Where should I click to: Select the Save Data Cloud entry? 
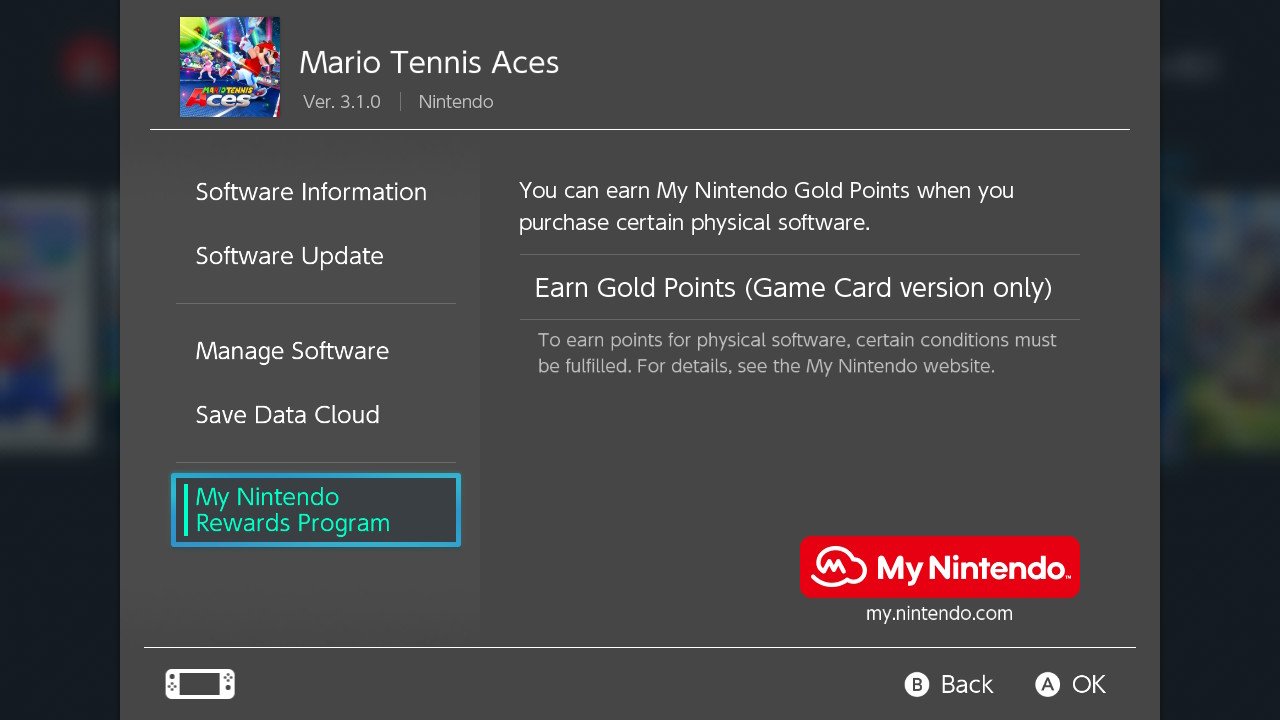tap(288, 415)
